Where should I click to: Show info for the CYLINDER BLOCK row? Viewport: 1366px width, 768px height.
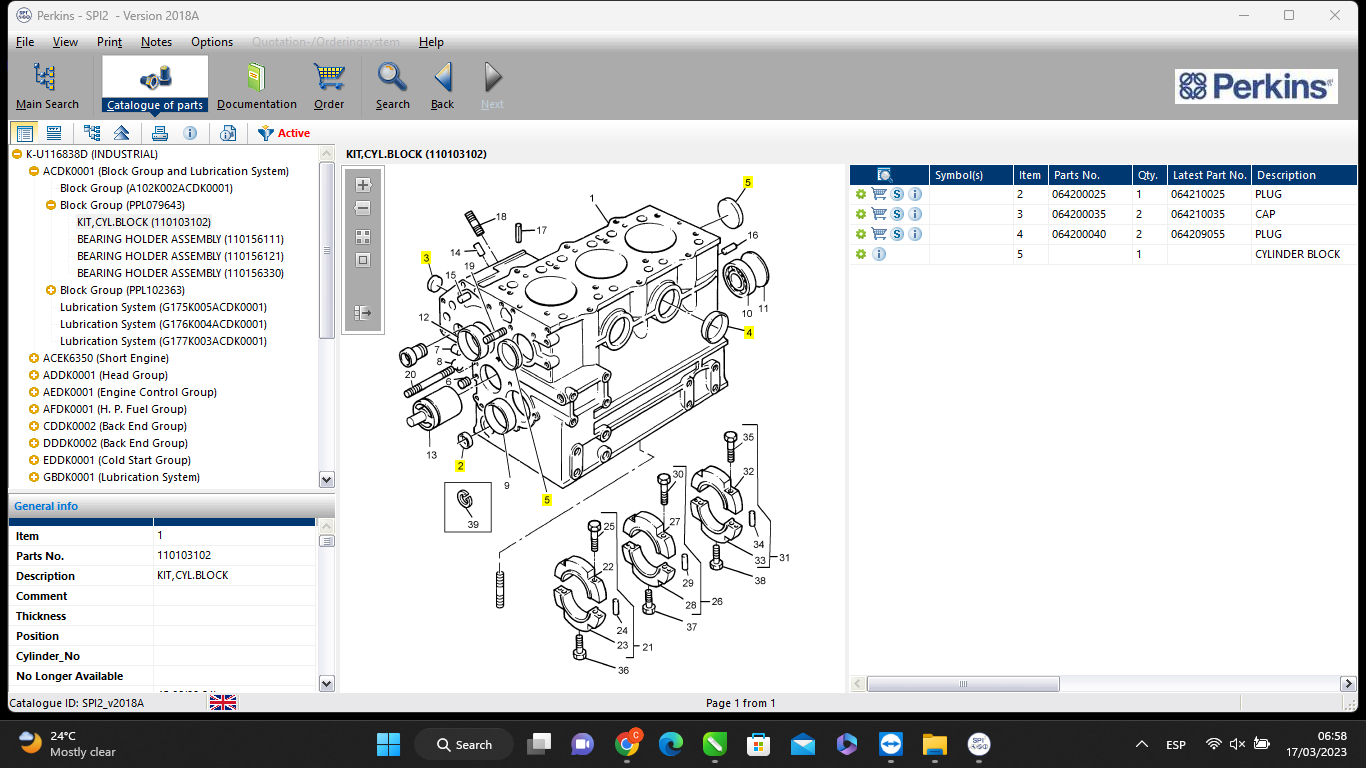878,253
